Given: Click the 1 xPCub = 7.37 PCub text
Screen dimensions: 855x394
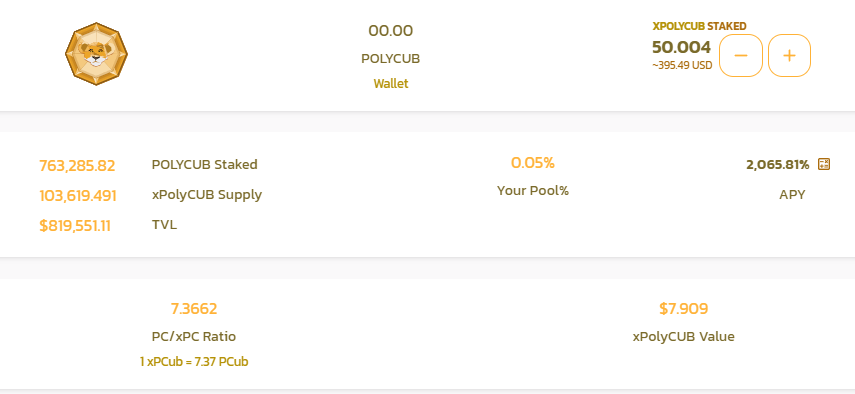Looking at the screenshot, I should [x=194, y=361].
